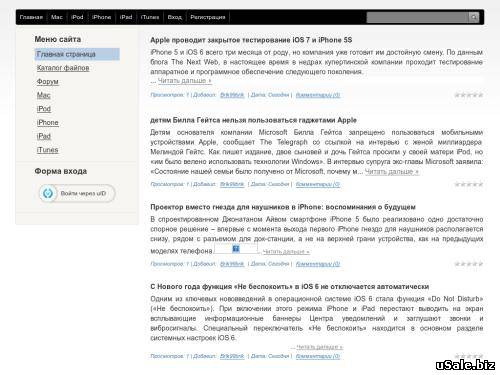The height and width of the screenshot is (375, 500).
Task: Open article about iOS 7 testing
Action: pyautogui.click(x=251, y=40)
